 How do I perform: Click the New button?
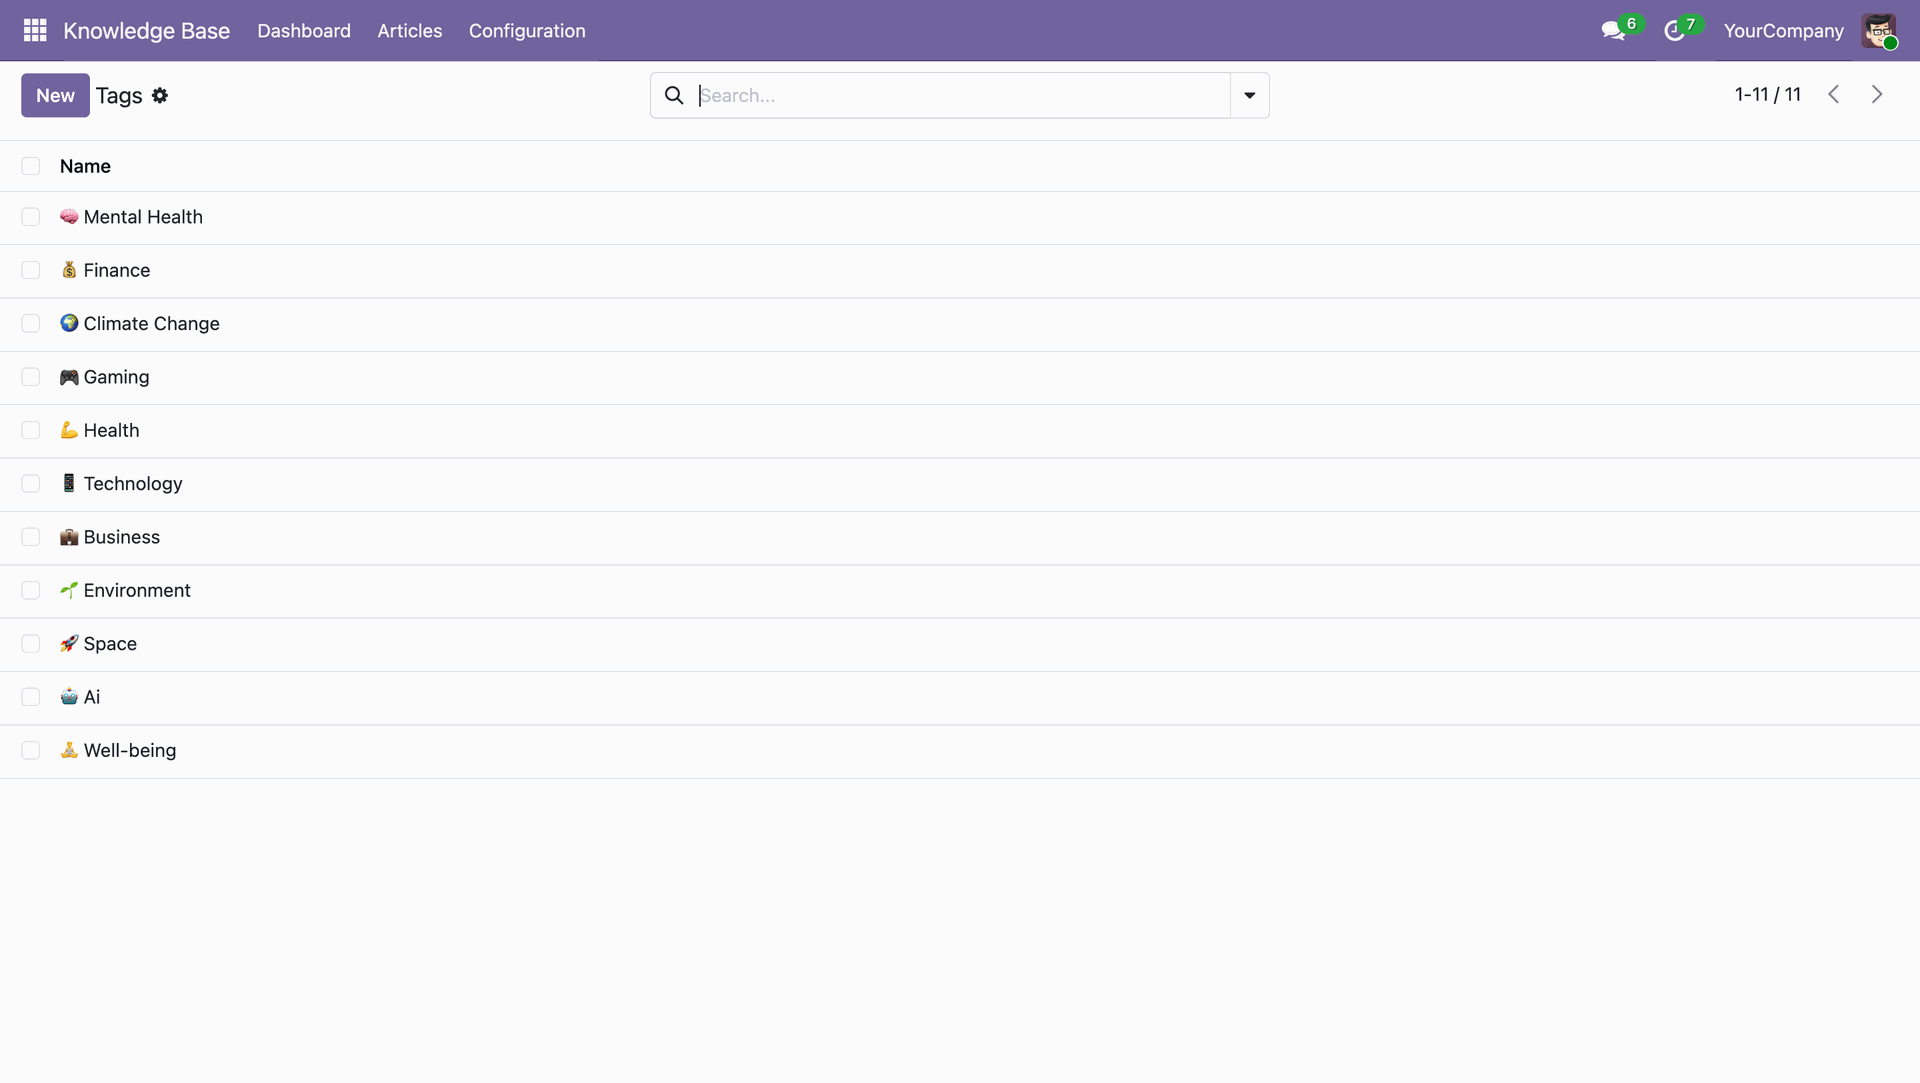click(x=55, y=95)
